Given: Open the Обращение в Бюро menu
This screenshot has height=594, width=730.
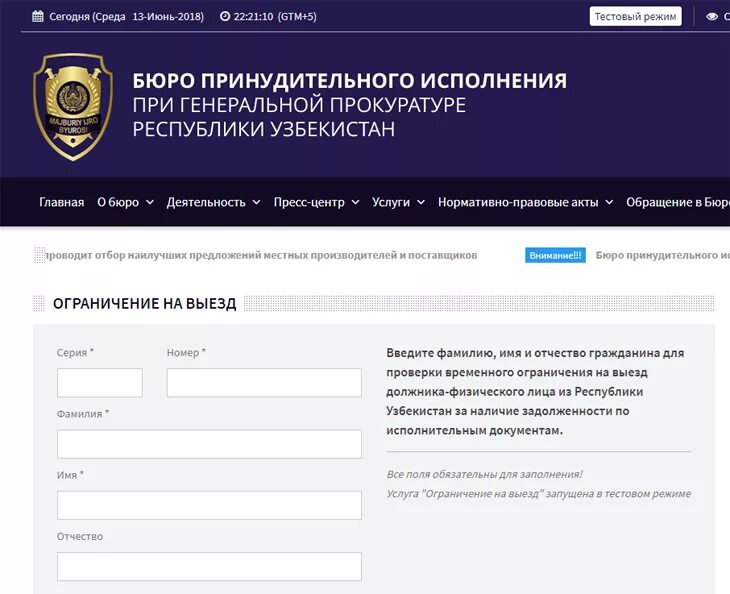Looking at the screenshot, I should point(678,202).
